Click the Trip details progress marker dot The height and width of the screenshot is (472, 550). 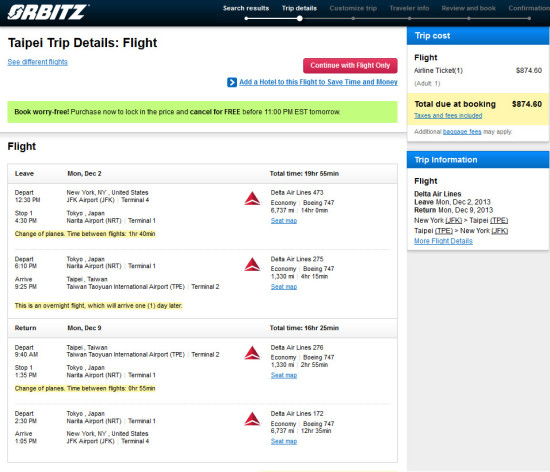pos(300,19)
